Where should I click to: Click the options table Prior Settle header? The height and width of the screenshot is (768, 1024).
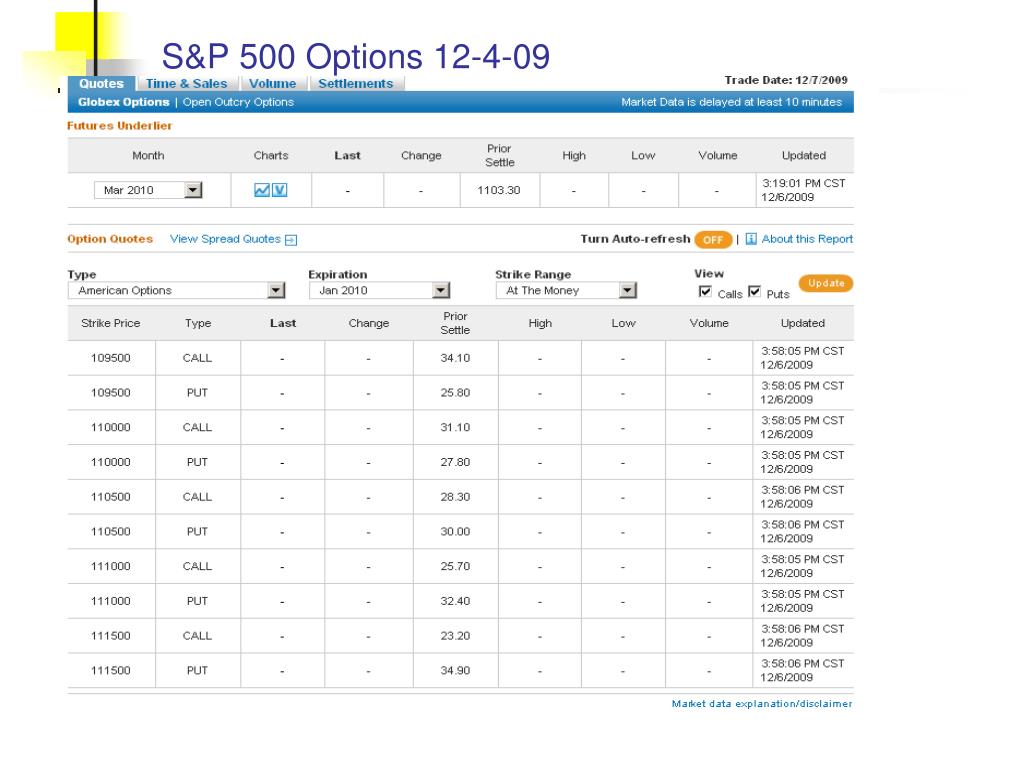tap(455, 323)
